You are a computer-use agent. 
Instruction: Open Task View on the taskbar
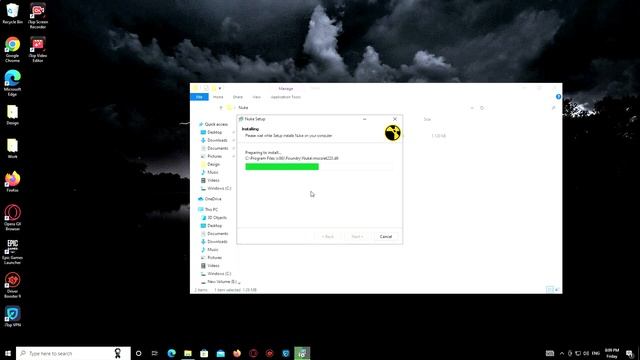pos(155,353)
